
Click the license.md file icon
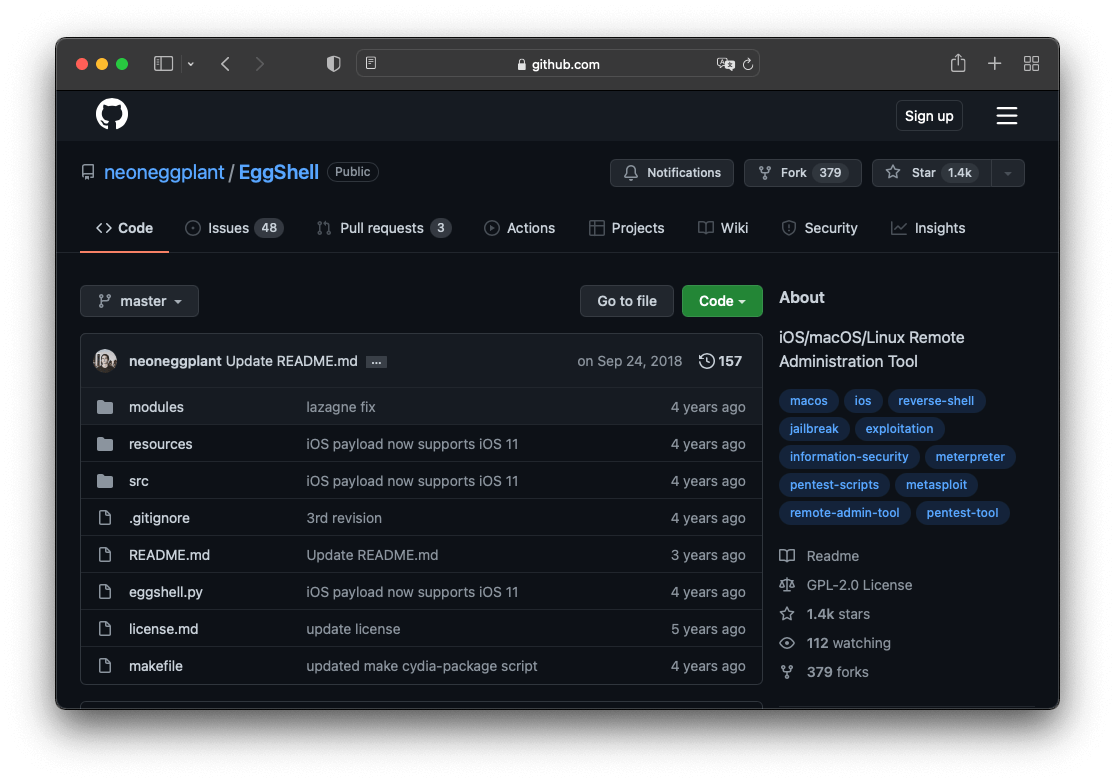click(x=105, y=629)
